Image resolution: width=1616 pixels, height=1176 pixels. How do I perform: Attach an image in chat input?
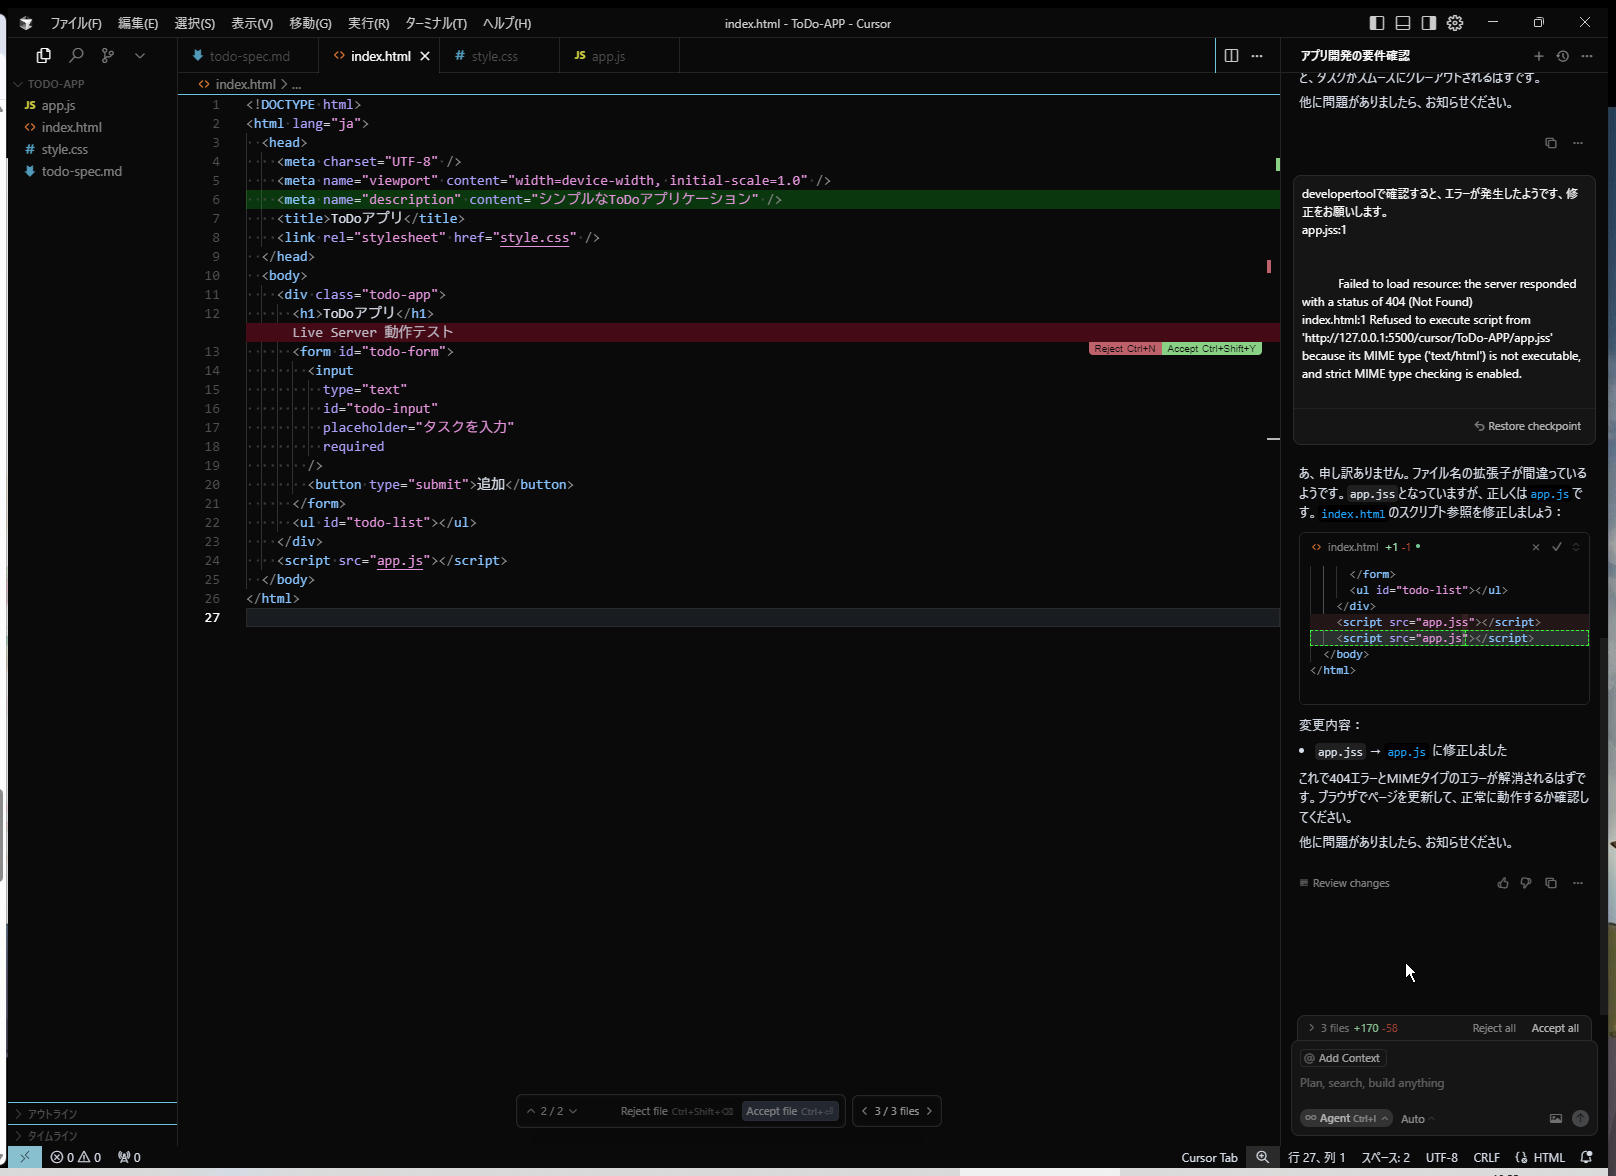(x=1555, y=1119)
